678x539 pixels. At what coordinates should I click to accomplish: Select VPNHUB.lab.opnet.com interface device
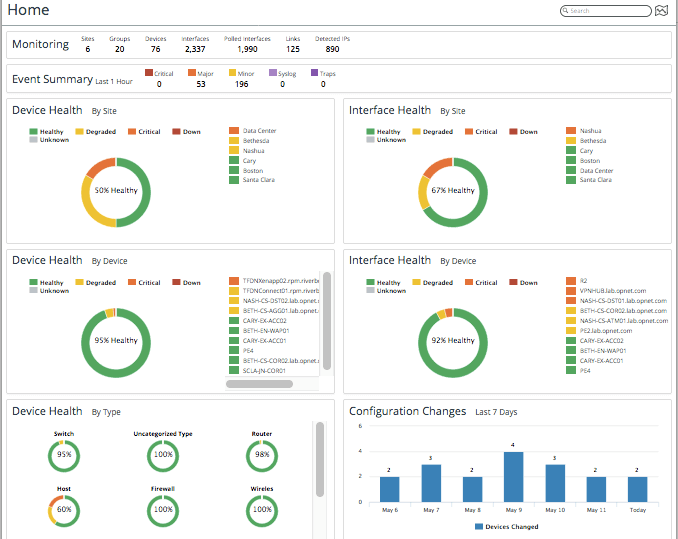[x=606, y=291]
